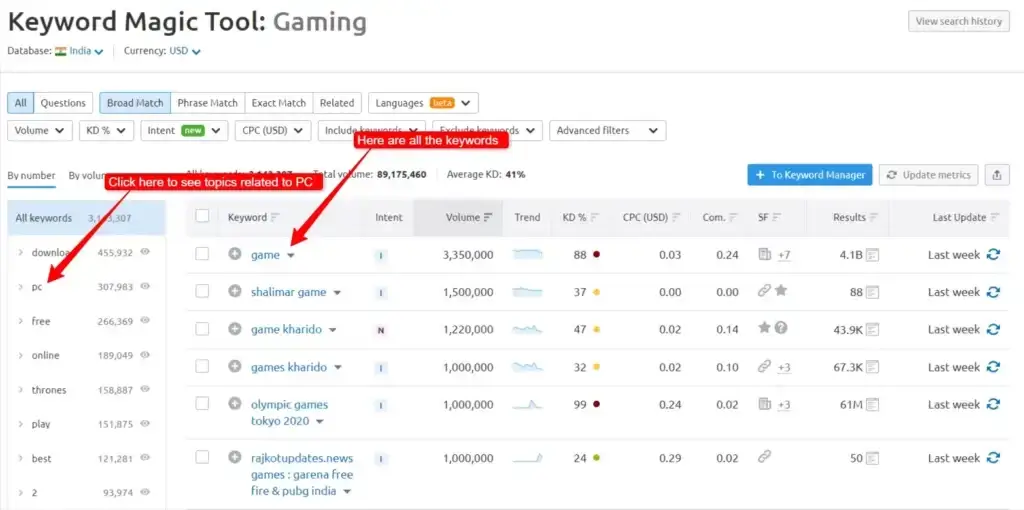This screenshot has height=510, width=1024.
Task: Change the USD currency dropdown
Action: click(185, 51)
